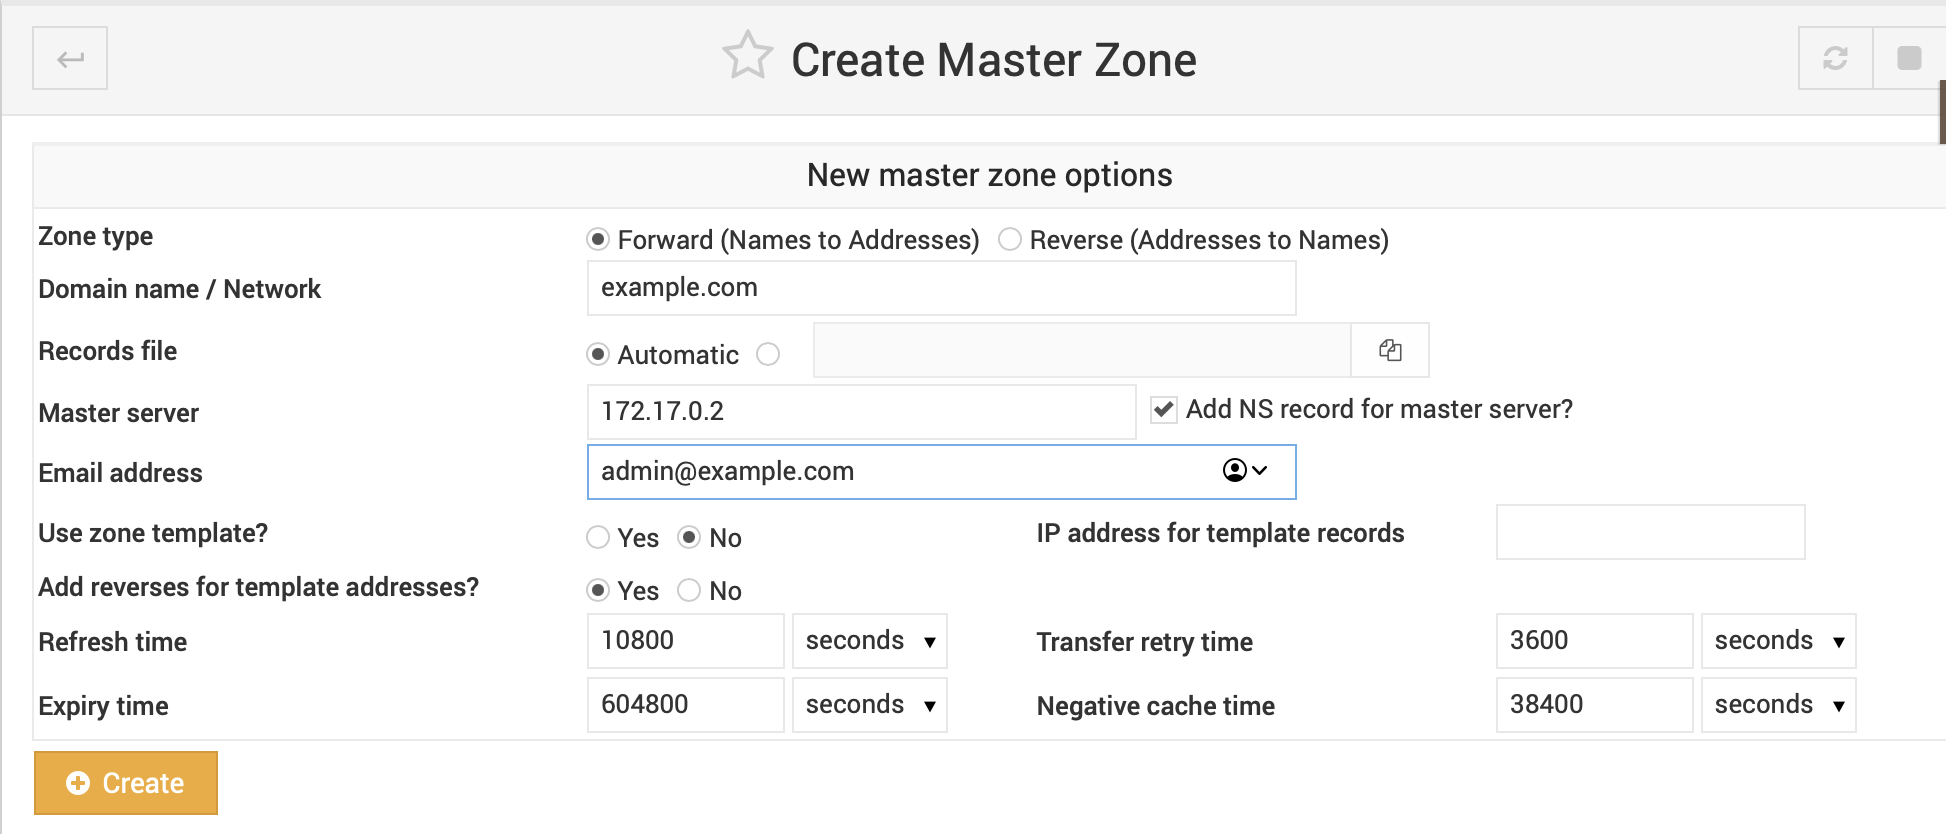Select Forward (Names to Addresses) zone type
Screen dimensions: 1946x834
coord(598,240)
